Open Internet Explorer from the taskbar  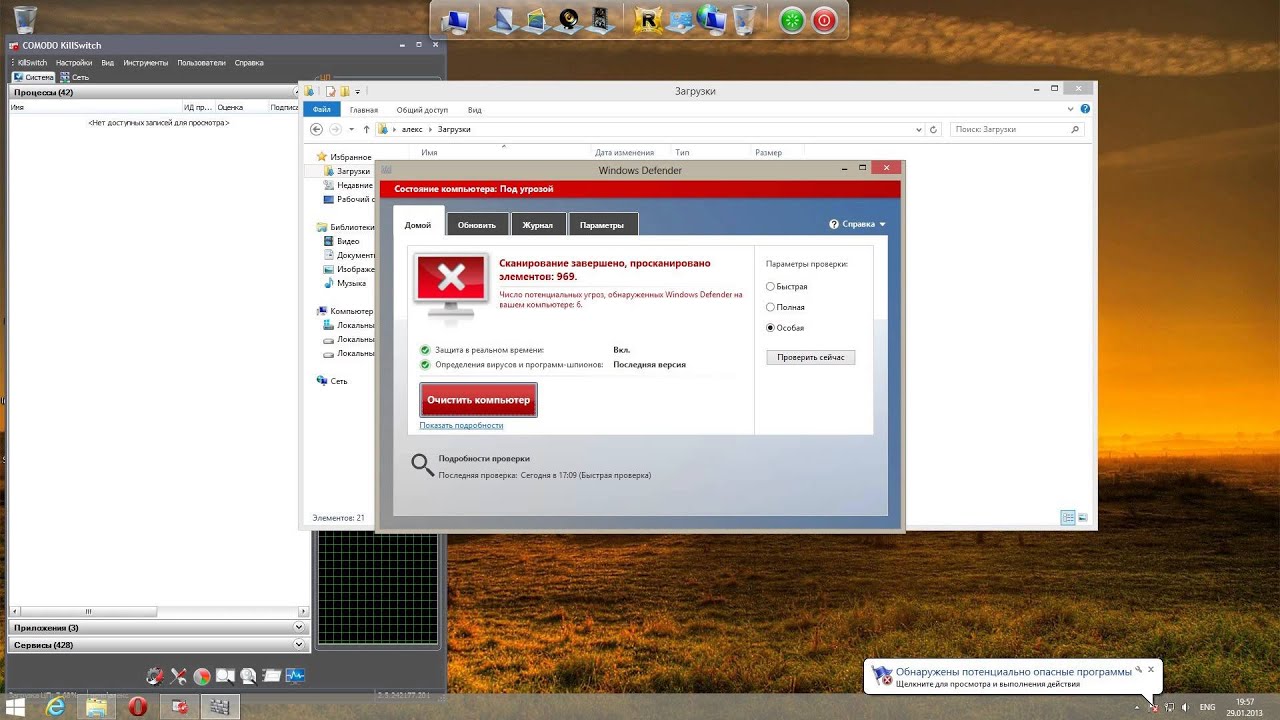56,707
